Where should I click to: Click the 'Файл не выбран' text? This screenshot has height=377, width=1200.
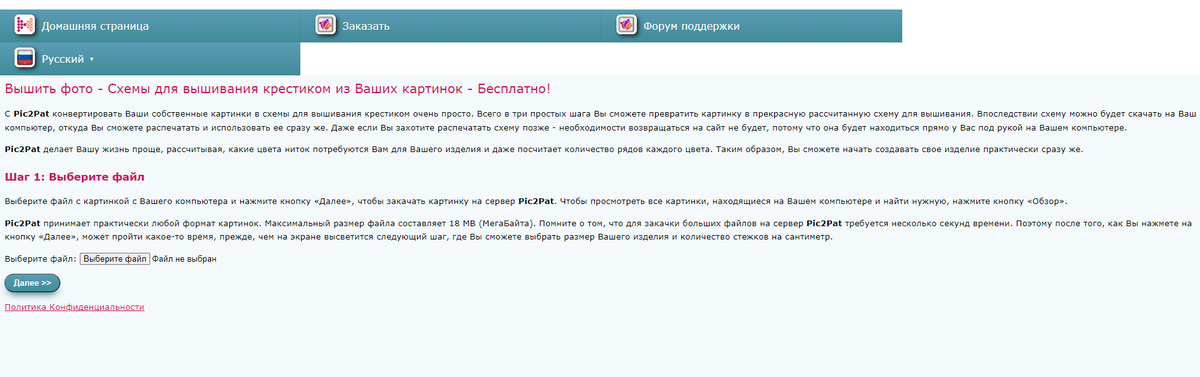[185, 259]
